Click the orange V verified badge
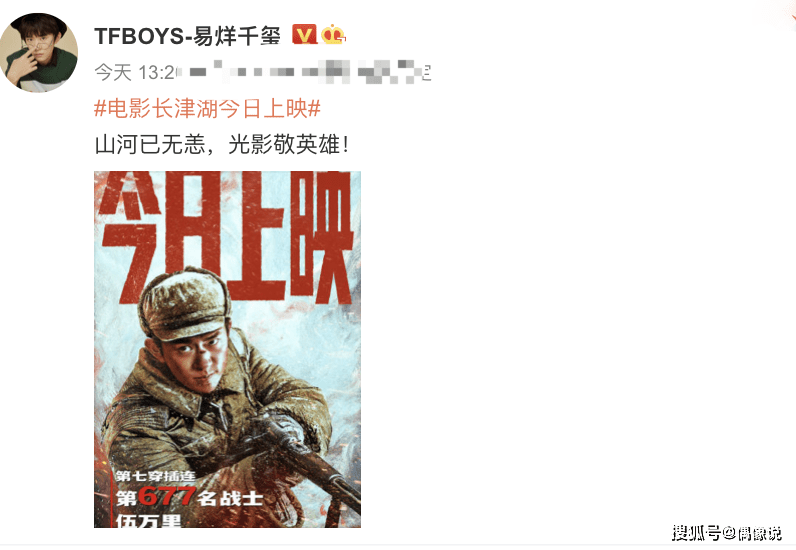The image size is (796, 550). pos(304,35)
